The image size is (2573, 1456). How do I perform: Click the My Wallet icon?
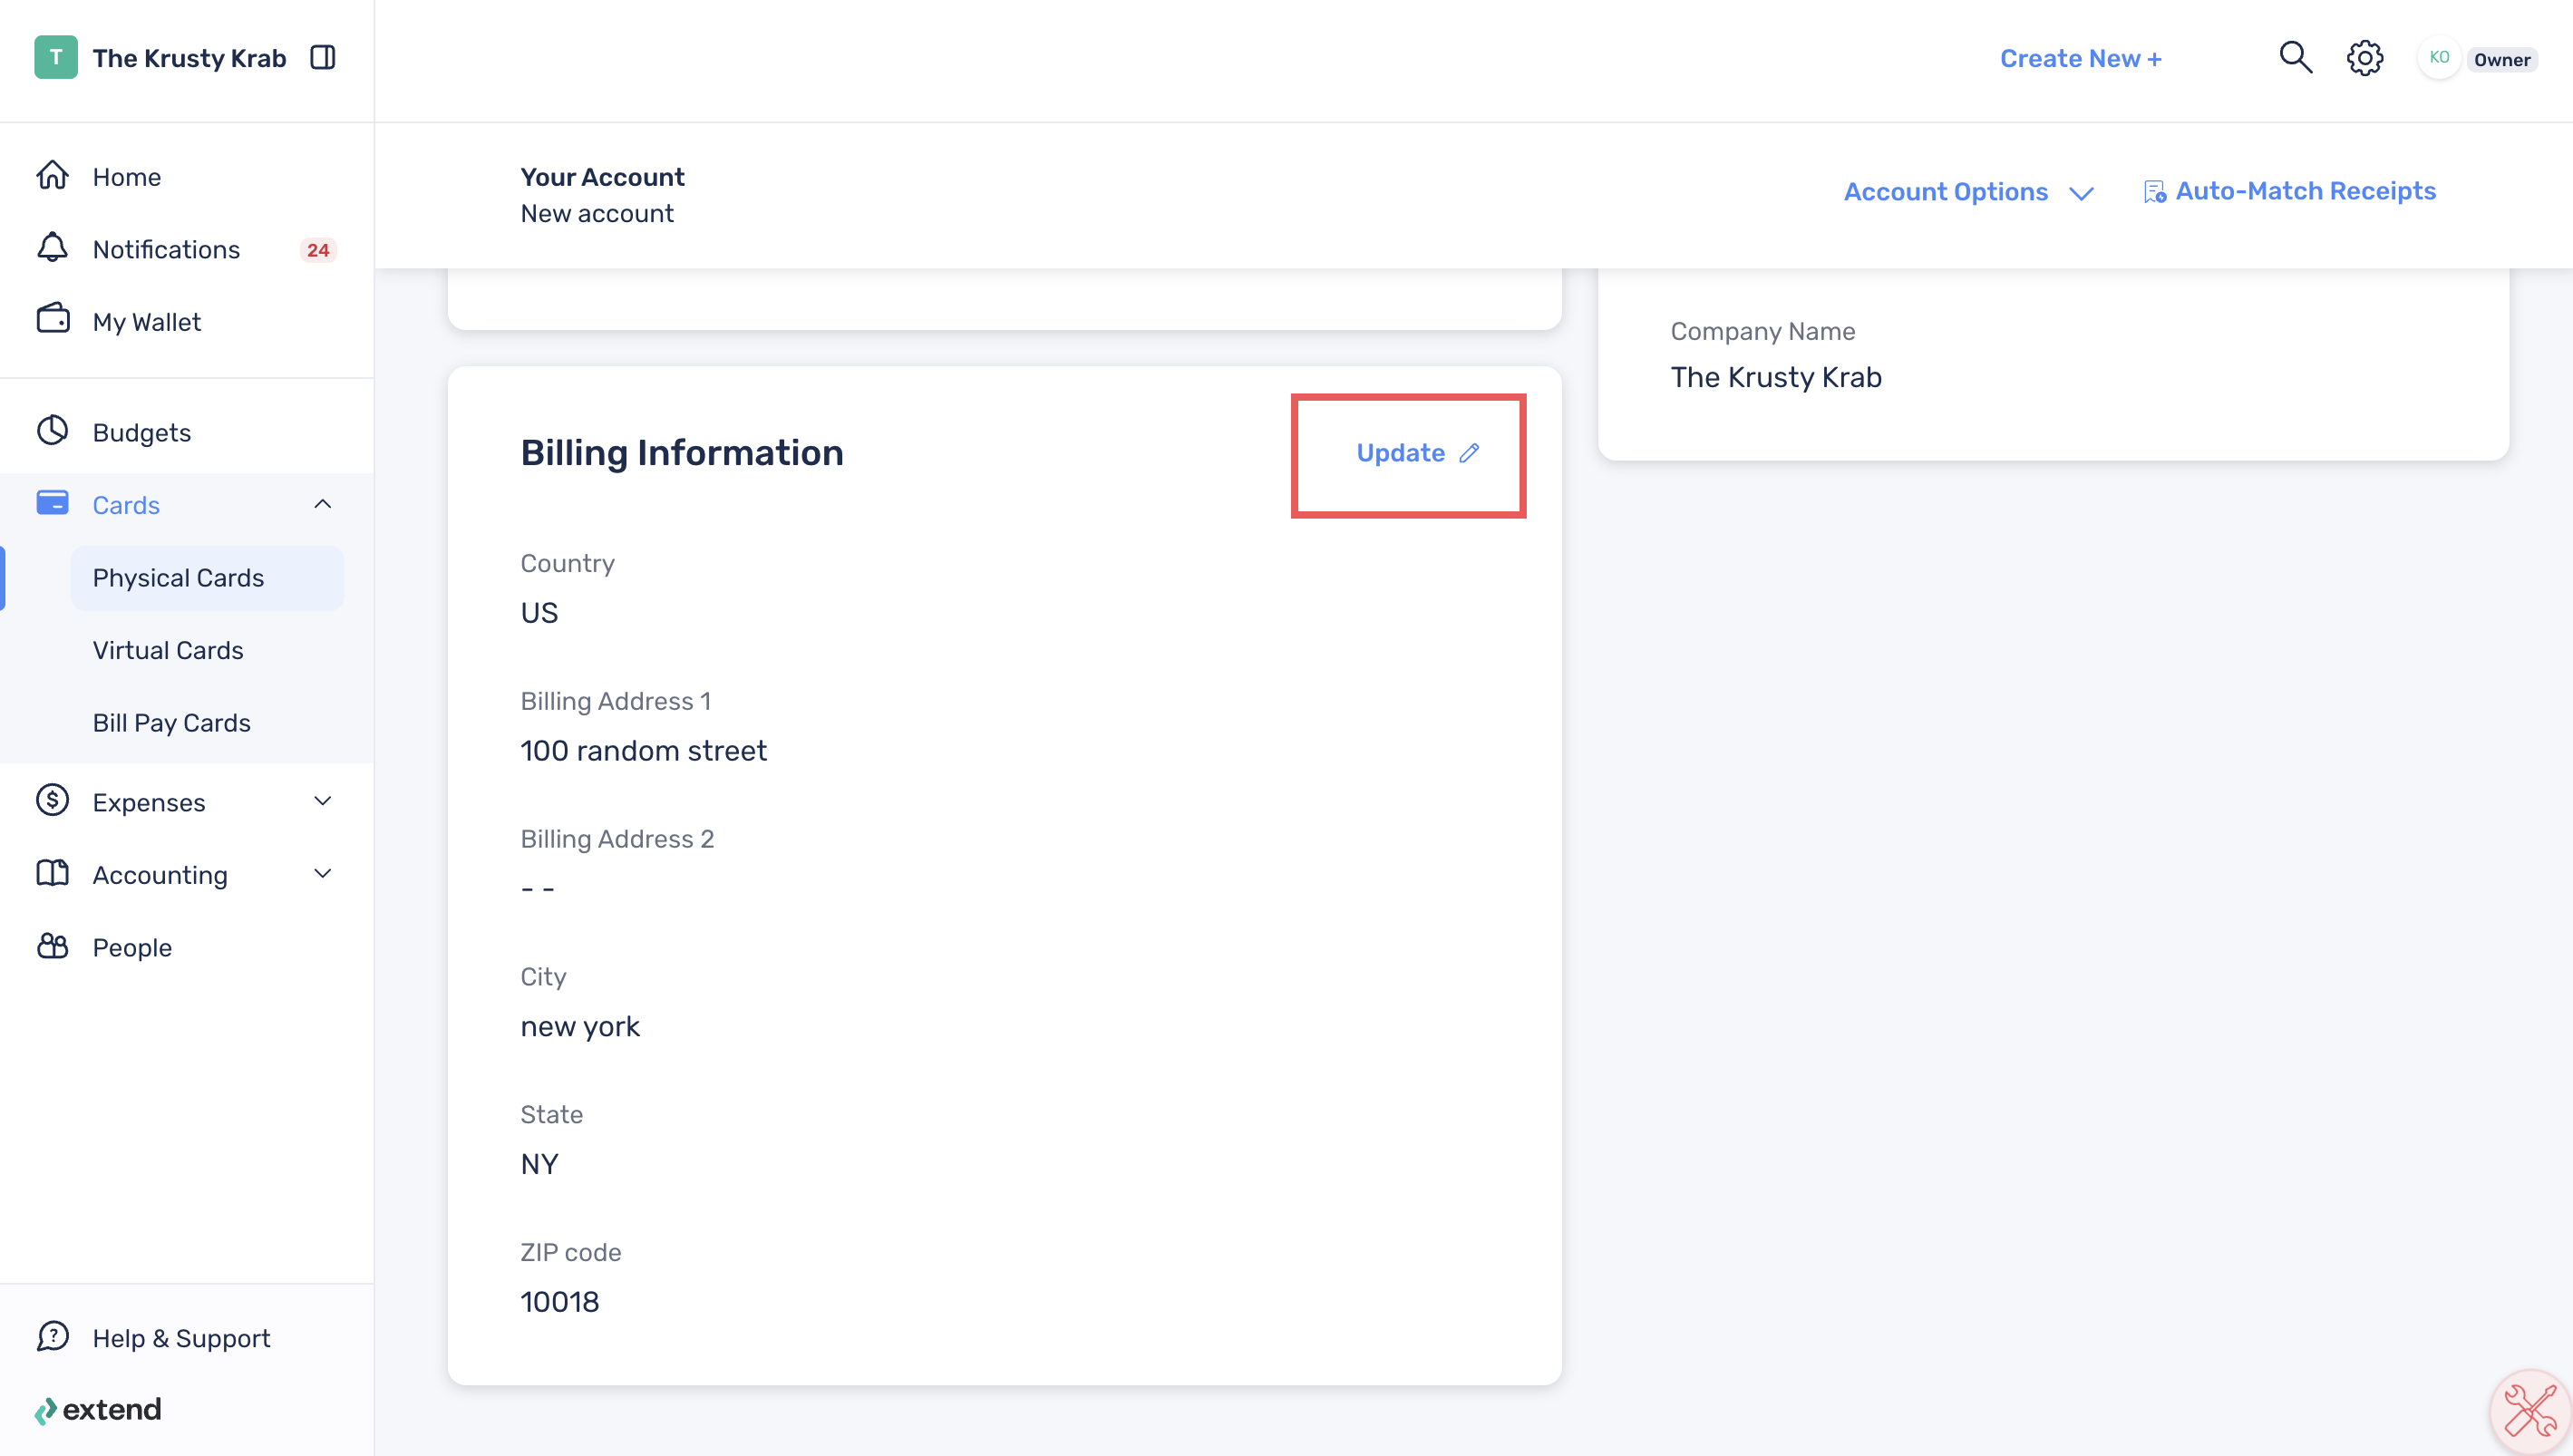point(52,319)
